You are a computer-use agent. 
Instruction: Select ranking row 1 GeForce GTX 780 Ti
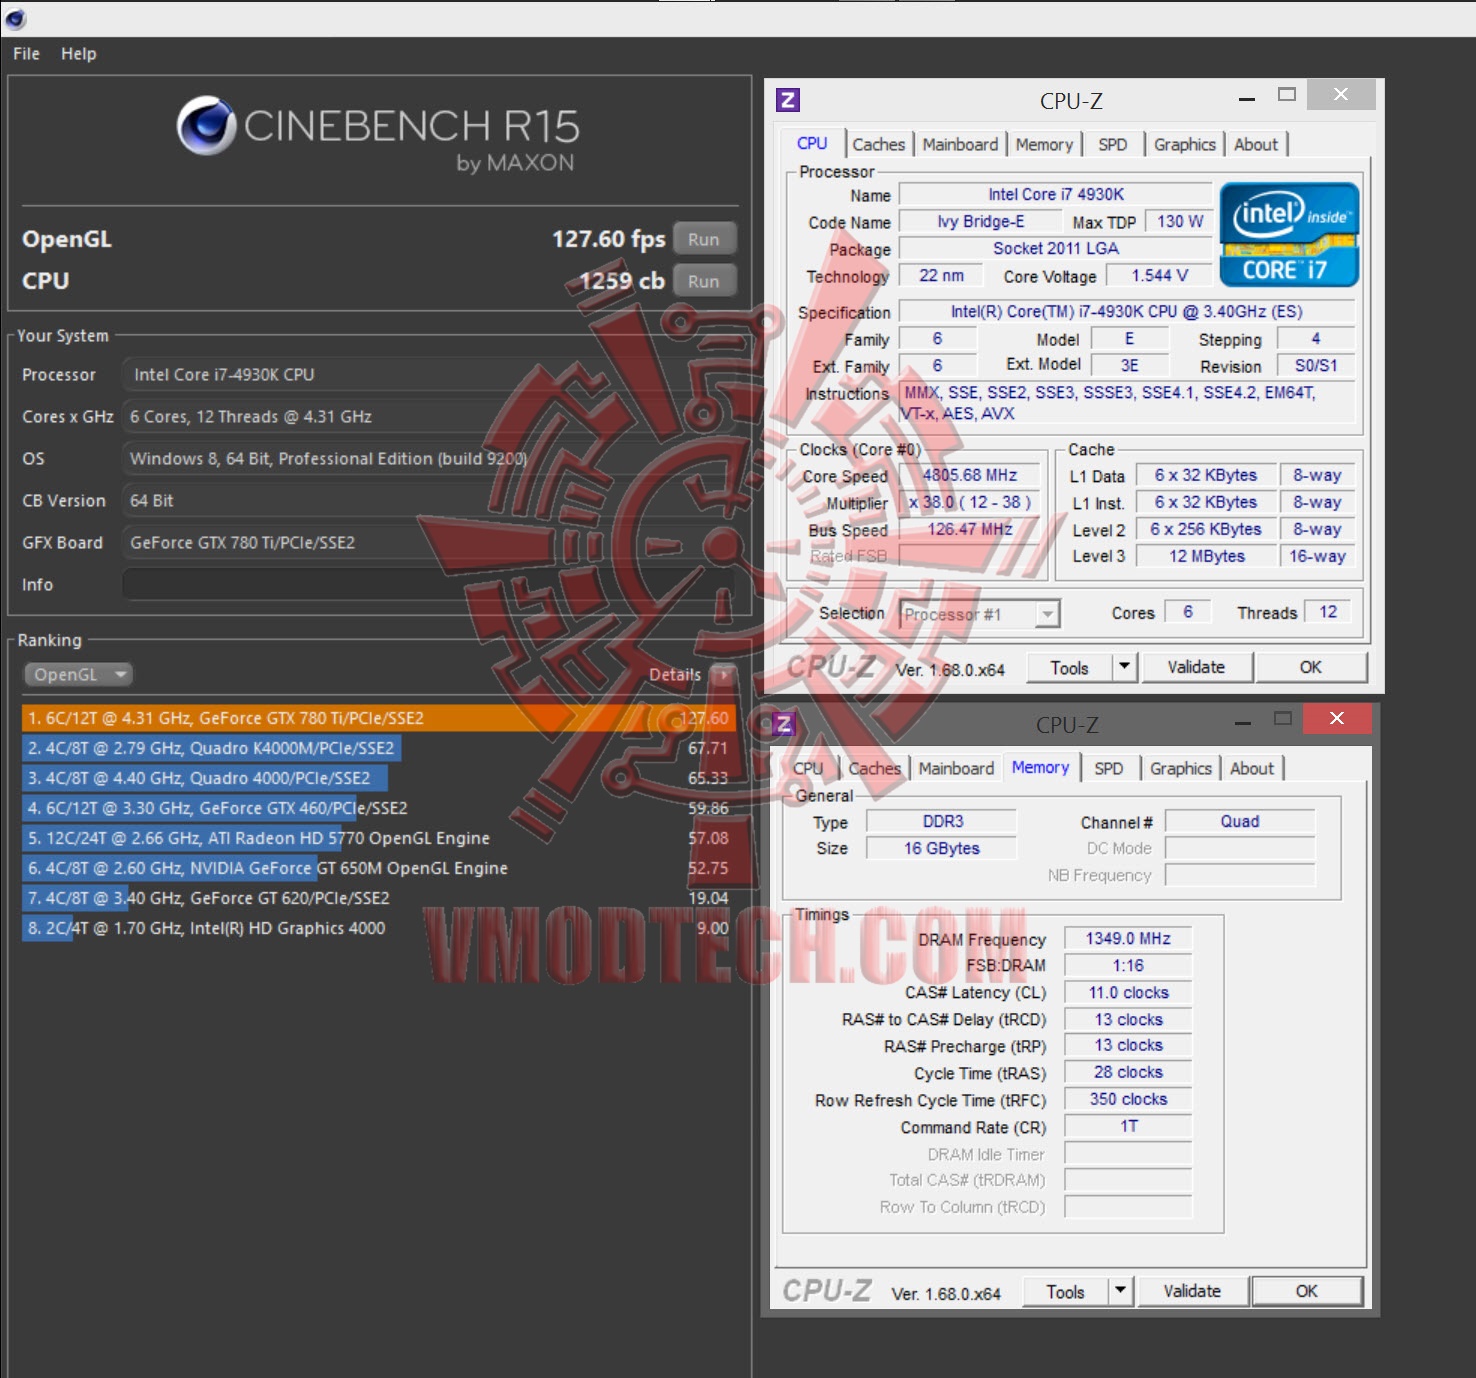point(379,718)
